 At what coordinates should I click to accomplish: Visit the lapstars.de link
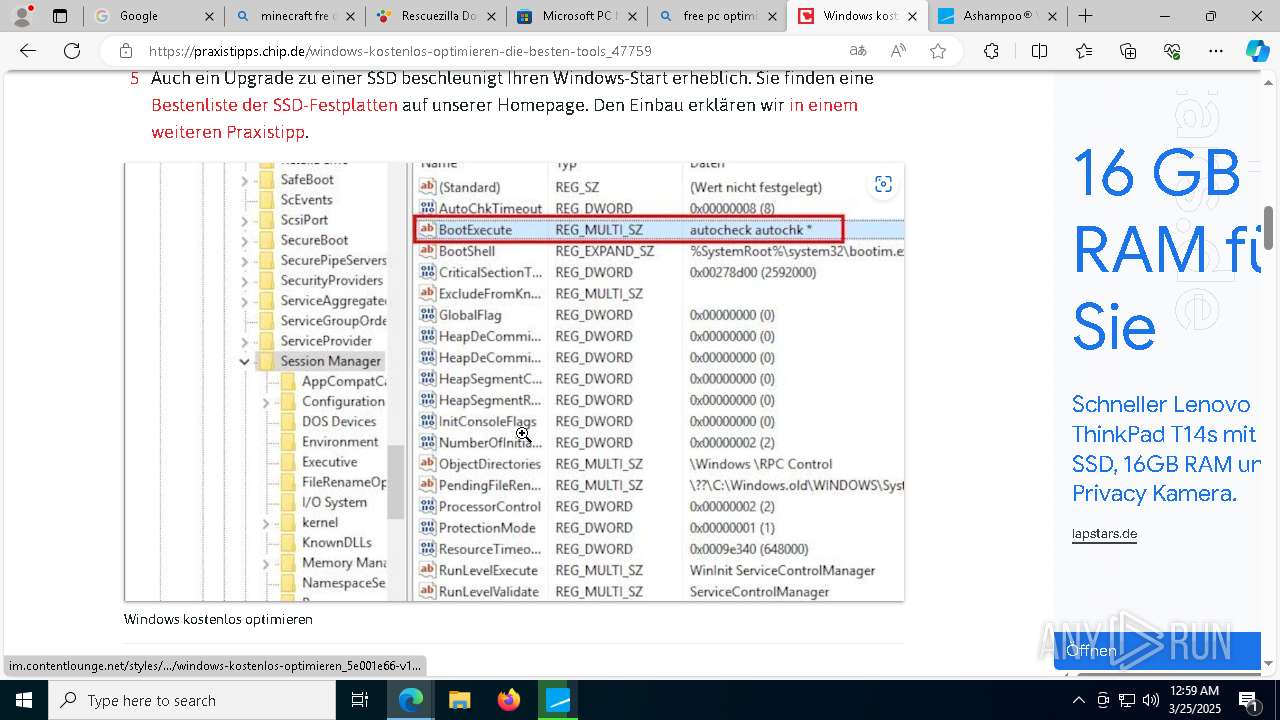click(x=1104, y=534)
